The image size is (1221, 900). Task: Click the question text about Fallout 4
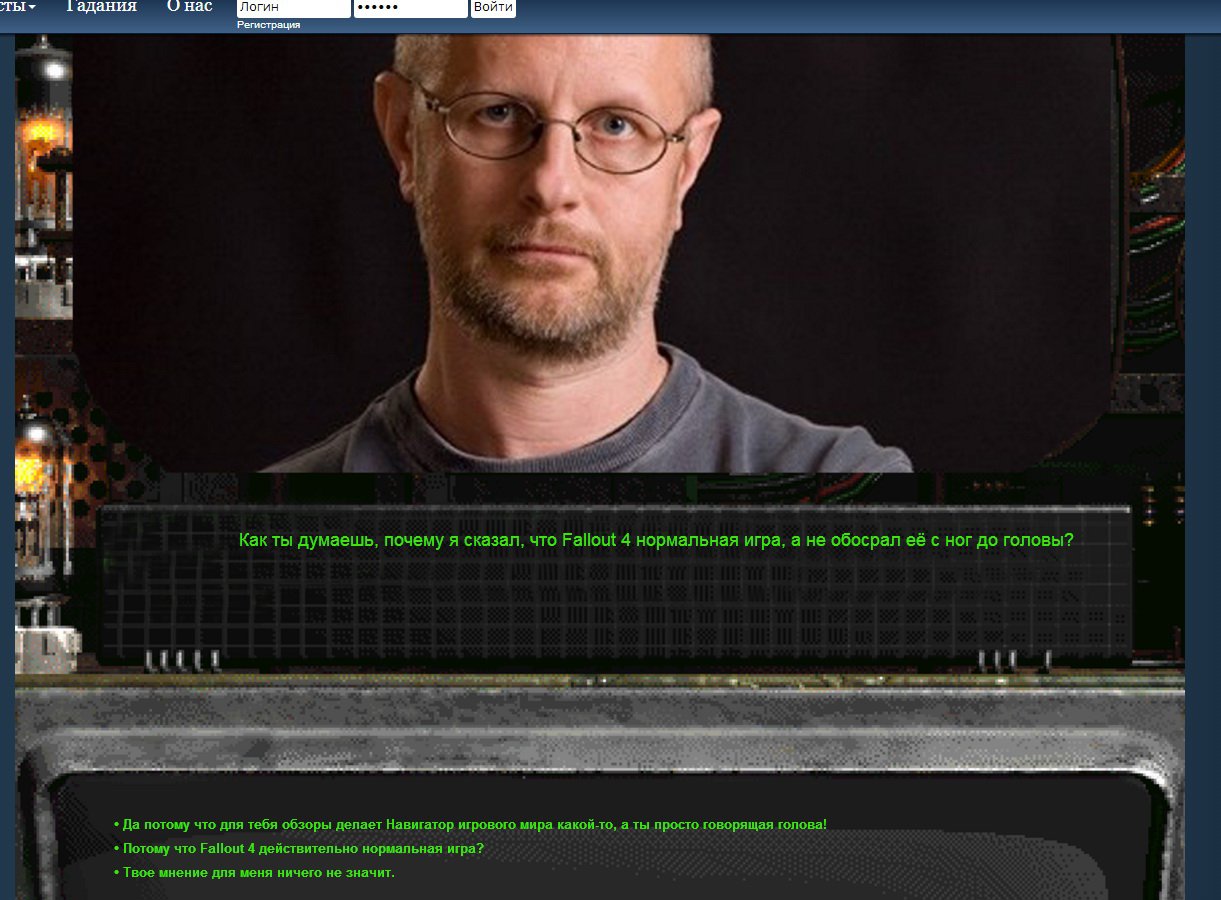click(656, 540)
